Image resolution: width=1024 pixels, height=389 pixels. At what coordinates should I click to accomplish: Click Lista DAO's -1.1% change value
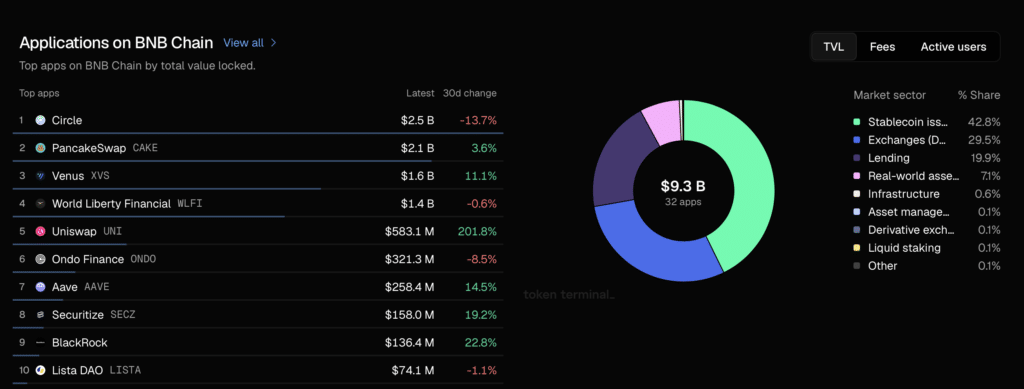point(482,370)
